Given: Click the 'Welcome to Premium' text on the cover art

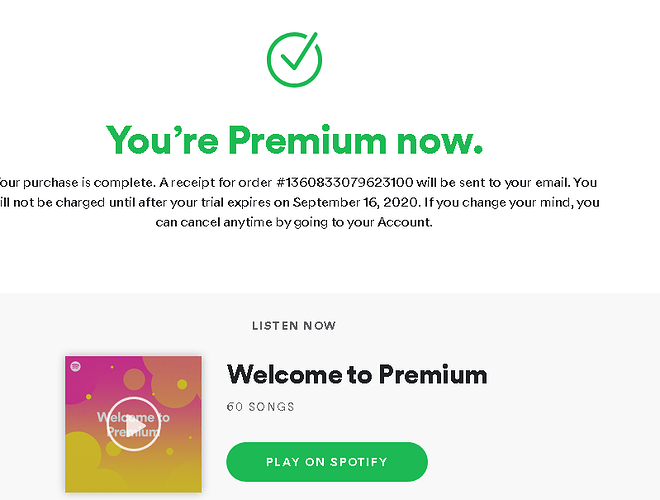Looking at the screenshot, I should point(133,424).
